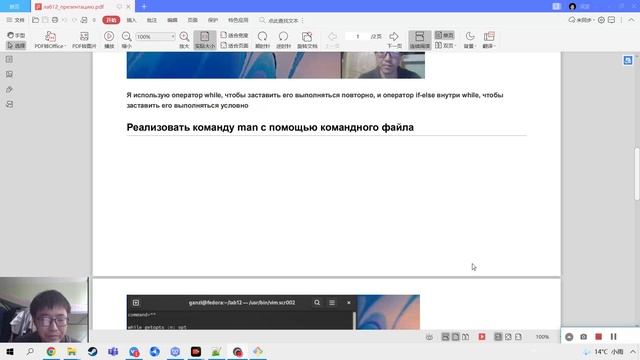Image resolution: width=640 pixels, height=360 pixels.
Task: Toggle actual size view (实际大小)
Action: [205, 40]
